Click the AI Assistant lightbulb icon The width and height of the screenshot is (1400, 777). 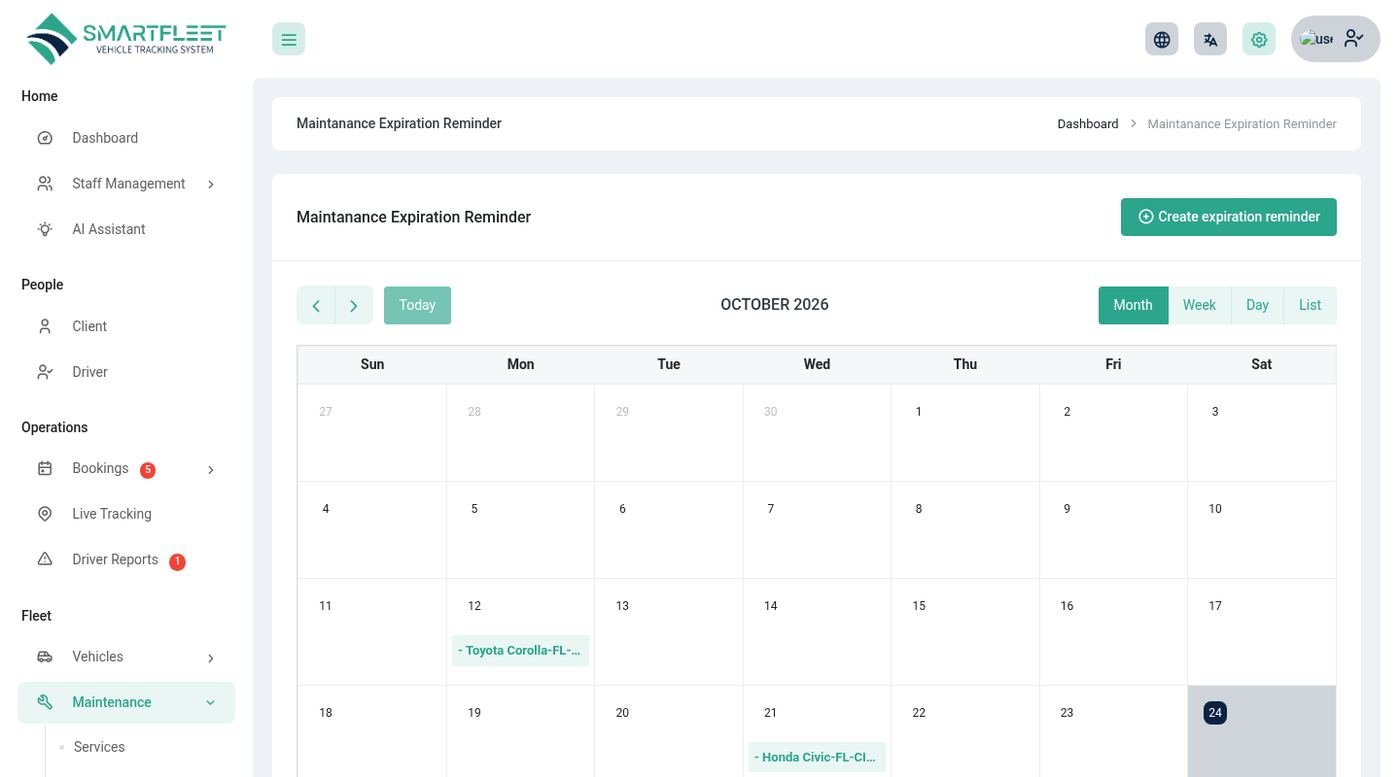45,229
